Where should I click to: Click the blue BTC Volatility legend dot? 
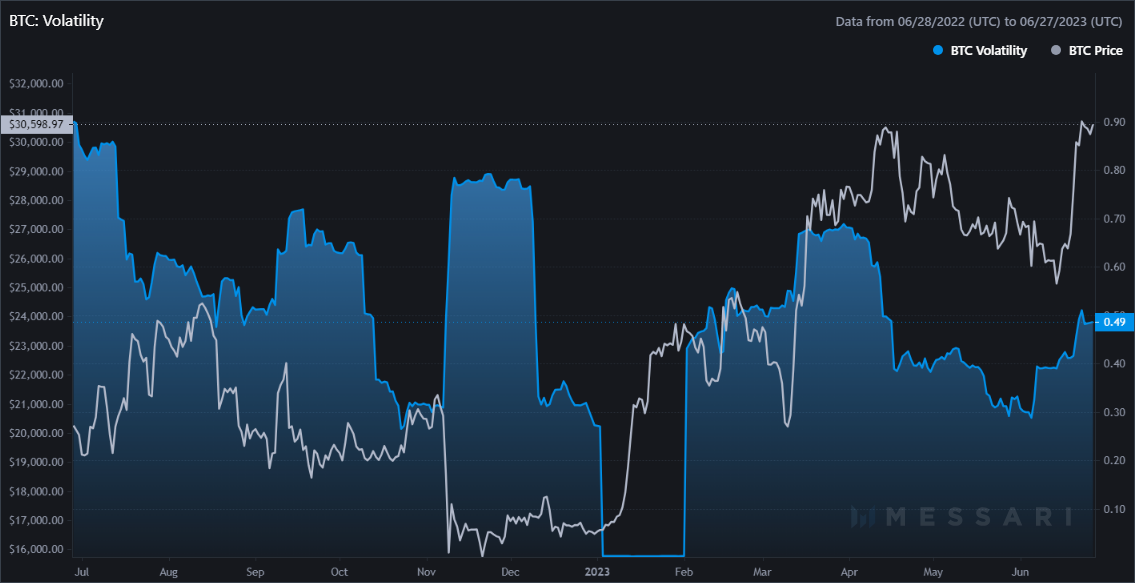(937, 51)
